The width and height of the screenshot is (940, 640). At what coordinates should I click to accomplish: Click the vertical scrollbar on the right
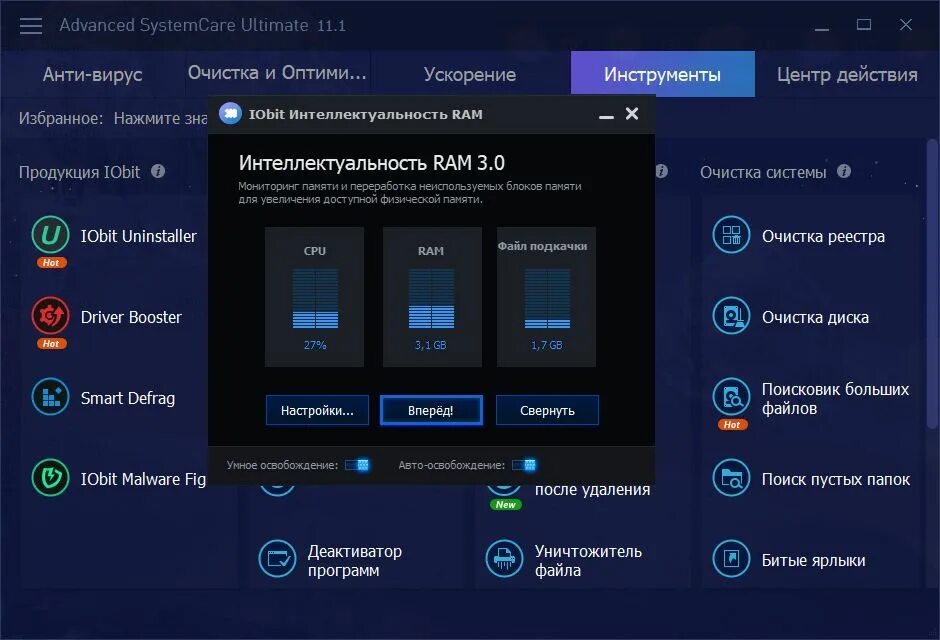(x=932, y=283)
